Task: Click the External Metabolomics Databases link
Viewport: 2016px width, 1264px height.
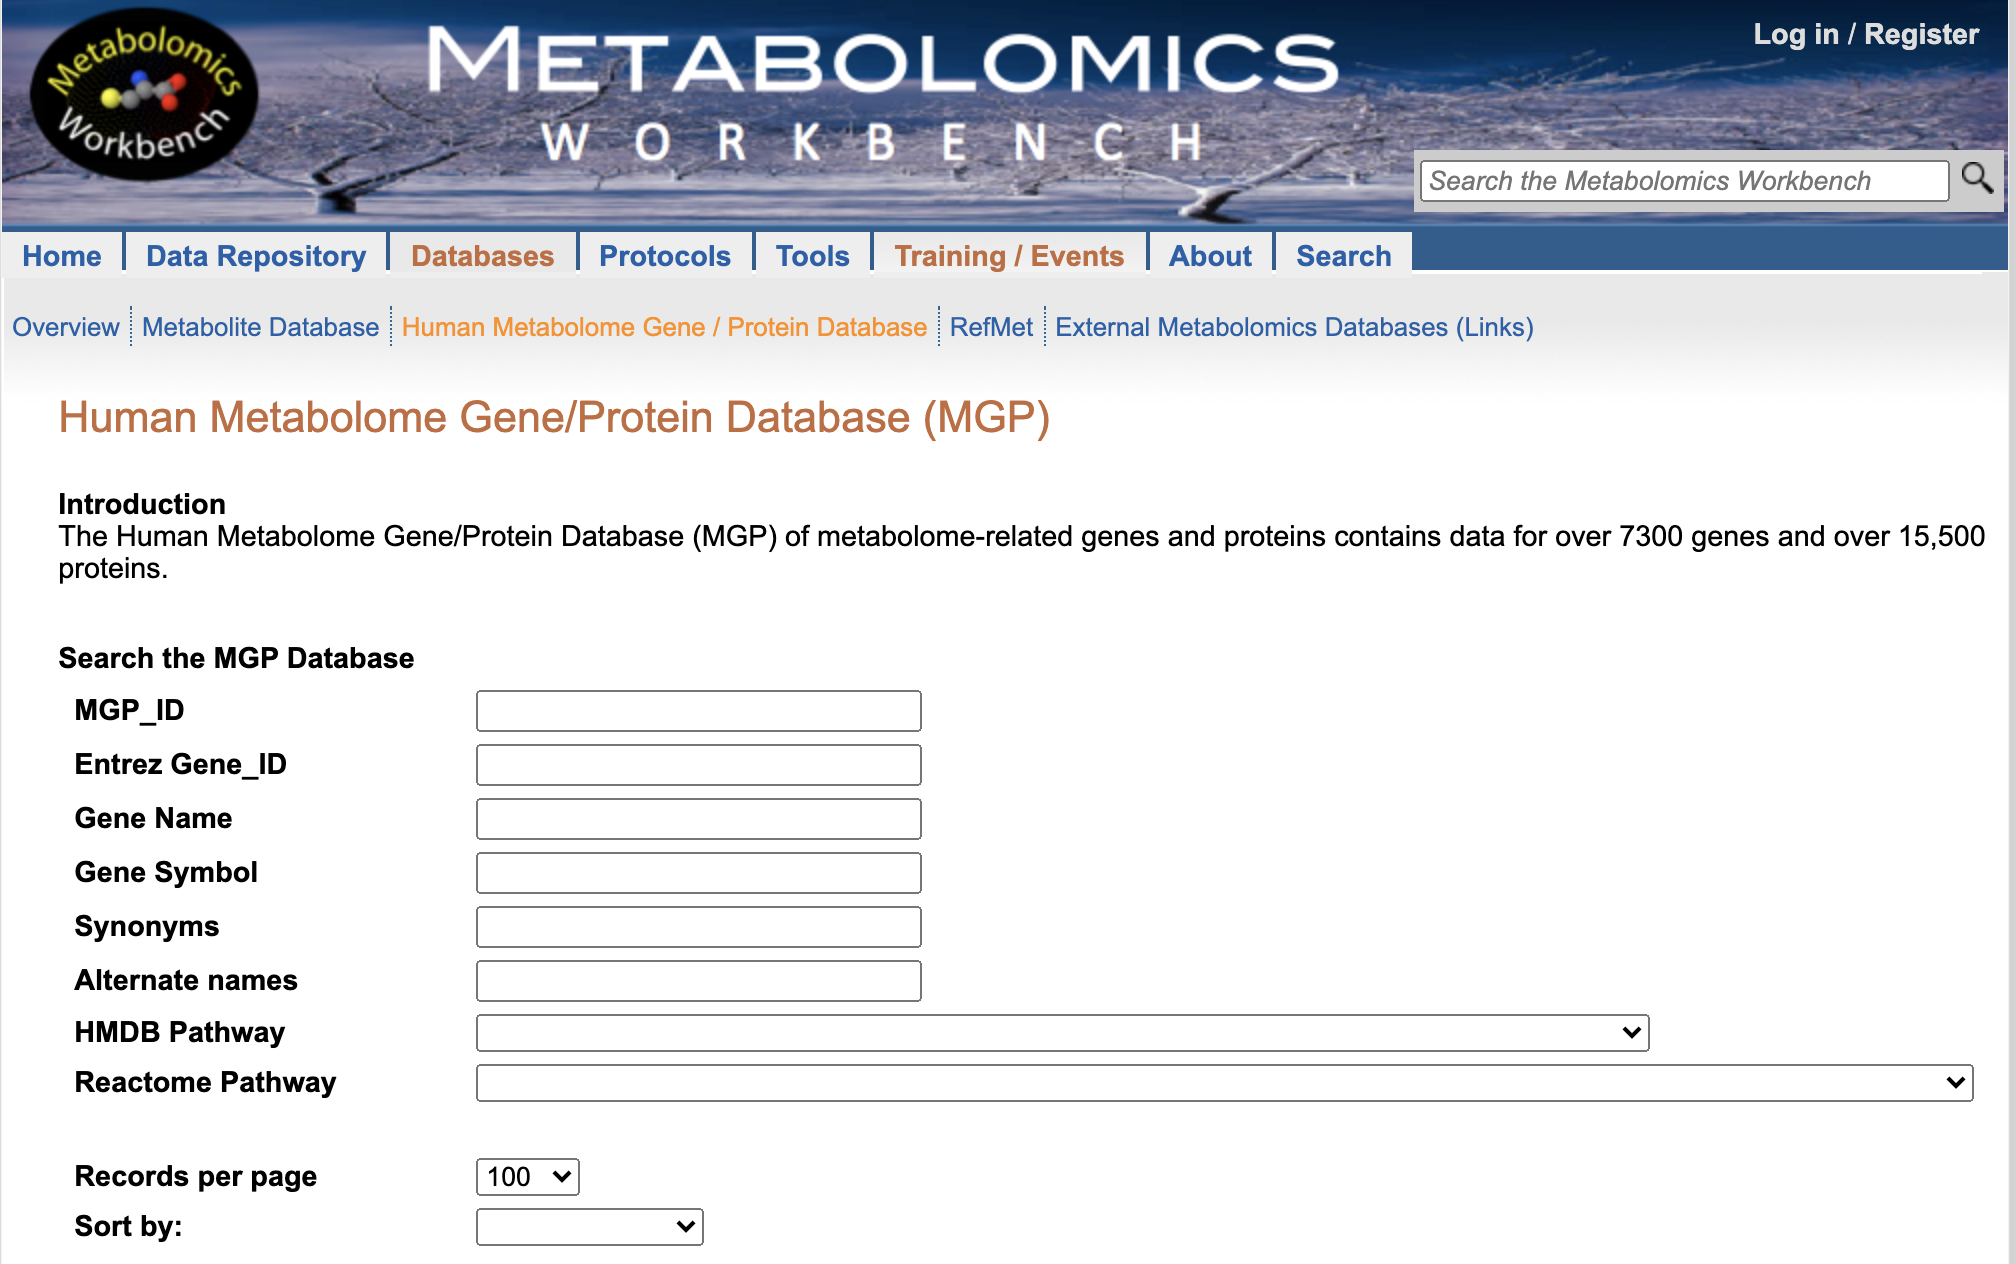Action: tap(1295, 326)
